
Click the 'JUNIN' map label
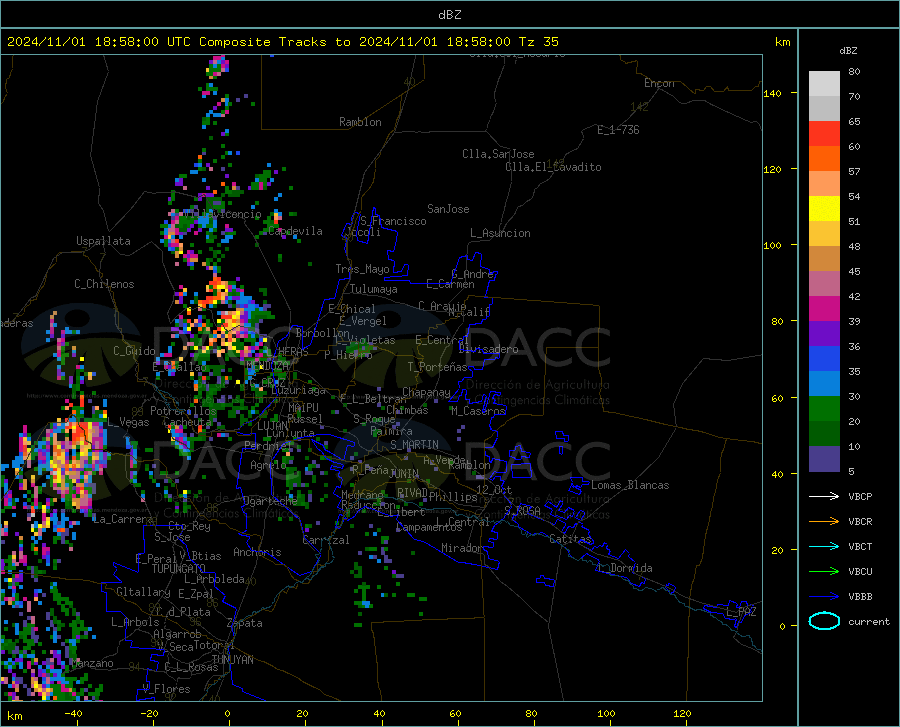point(404,474)
